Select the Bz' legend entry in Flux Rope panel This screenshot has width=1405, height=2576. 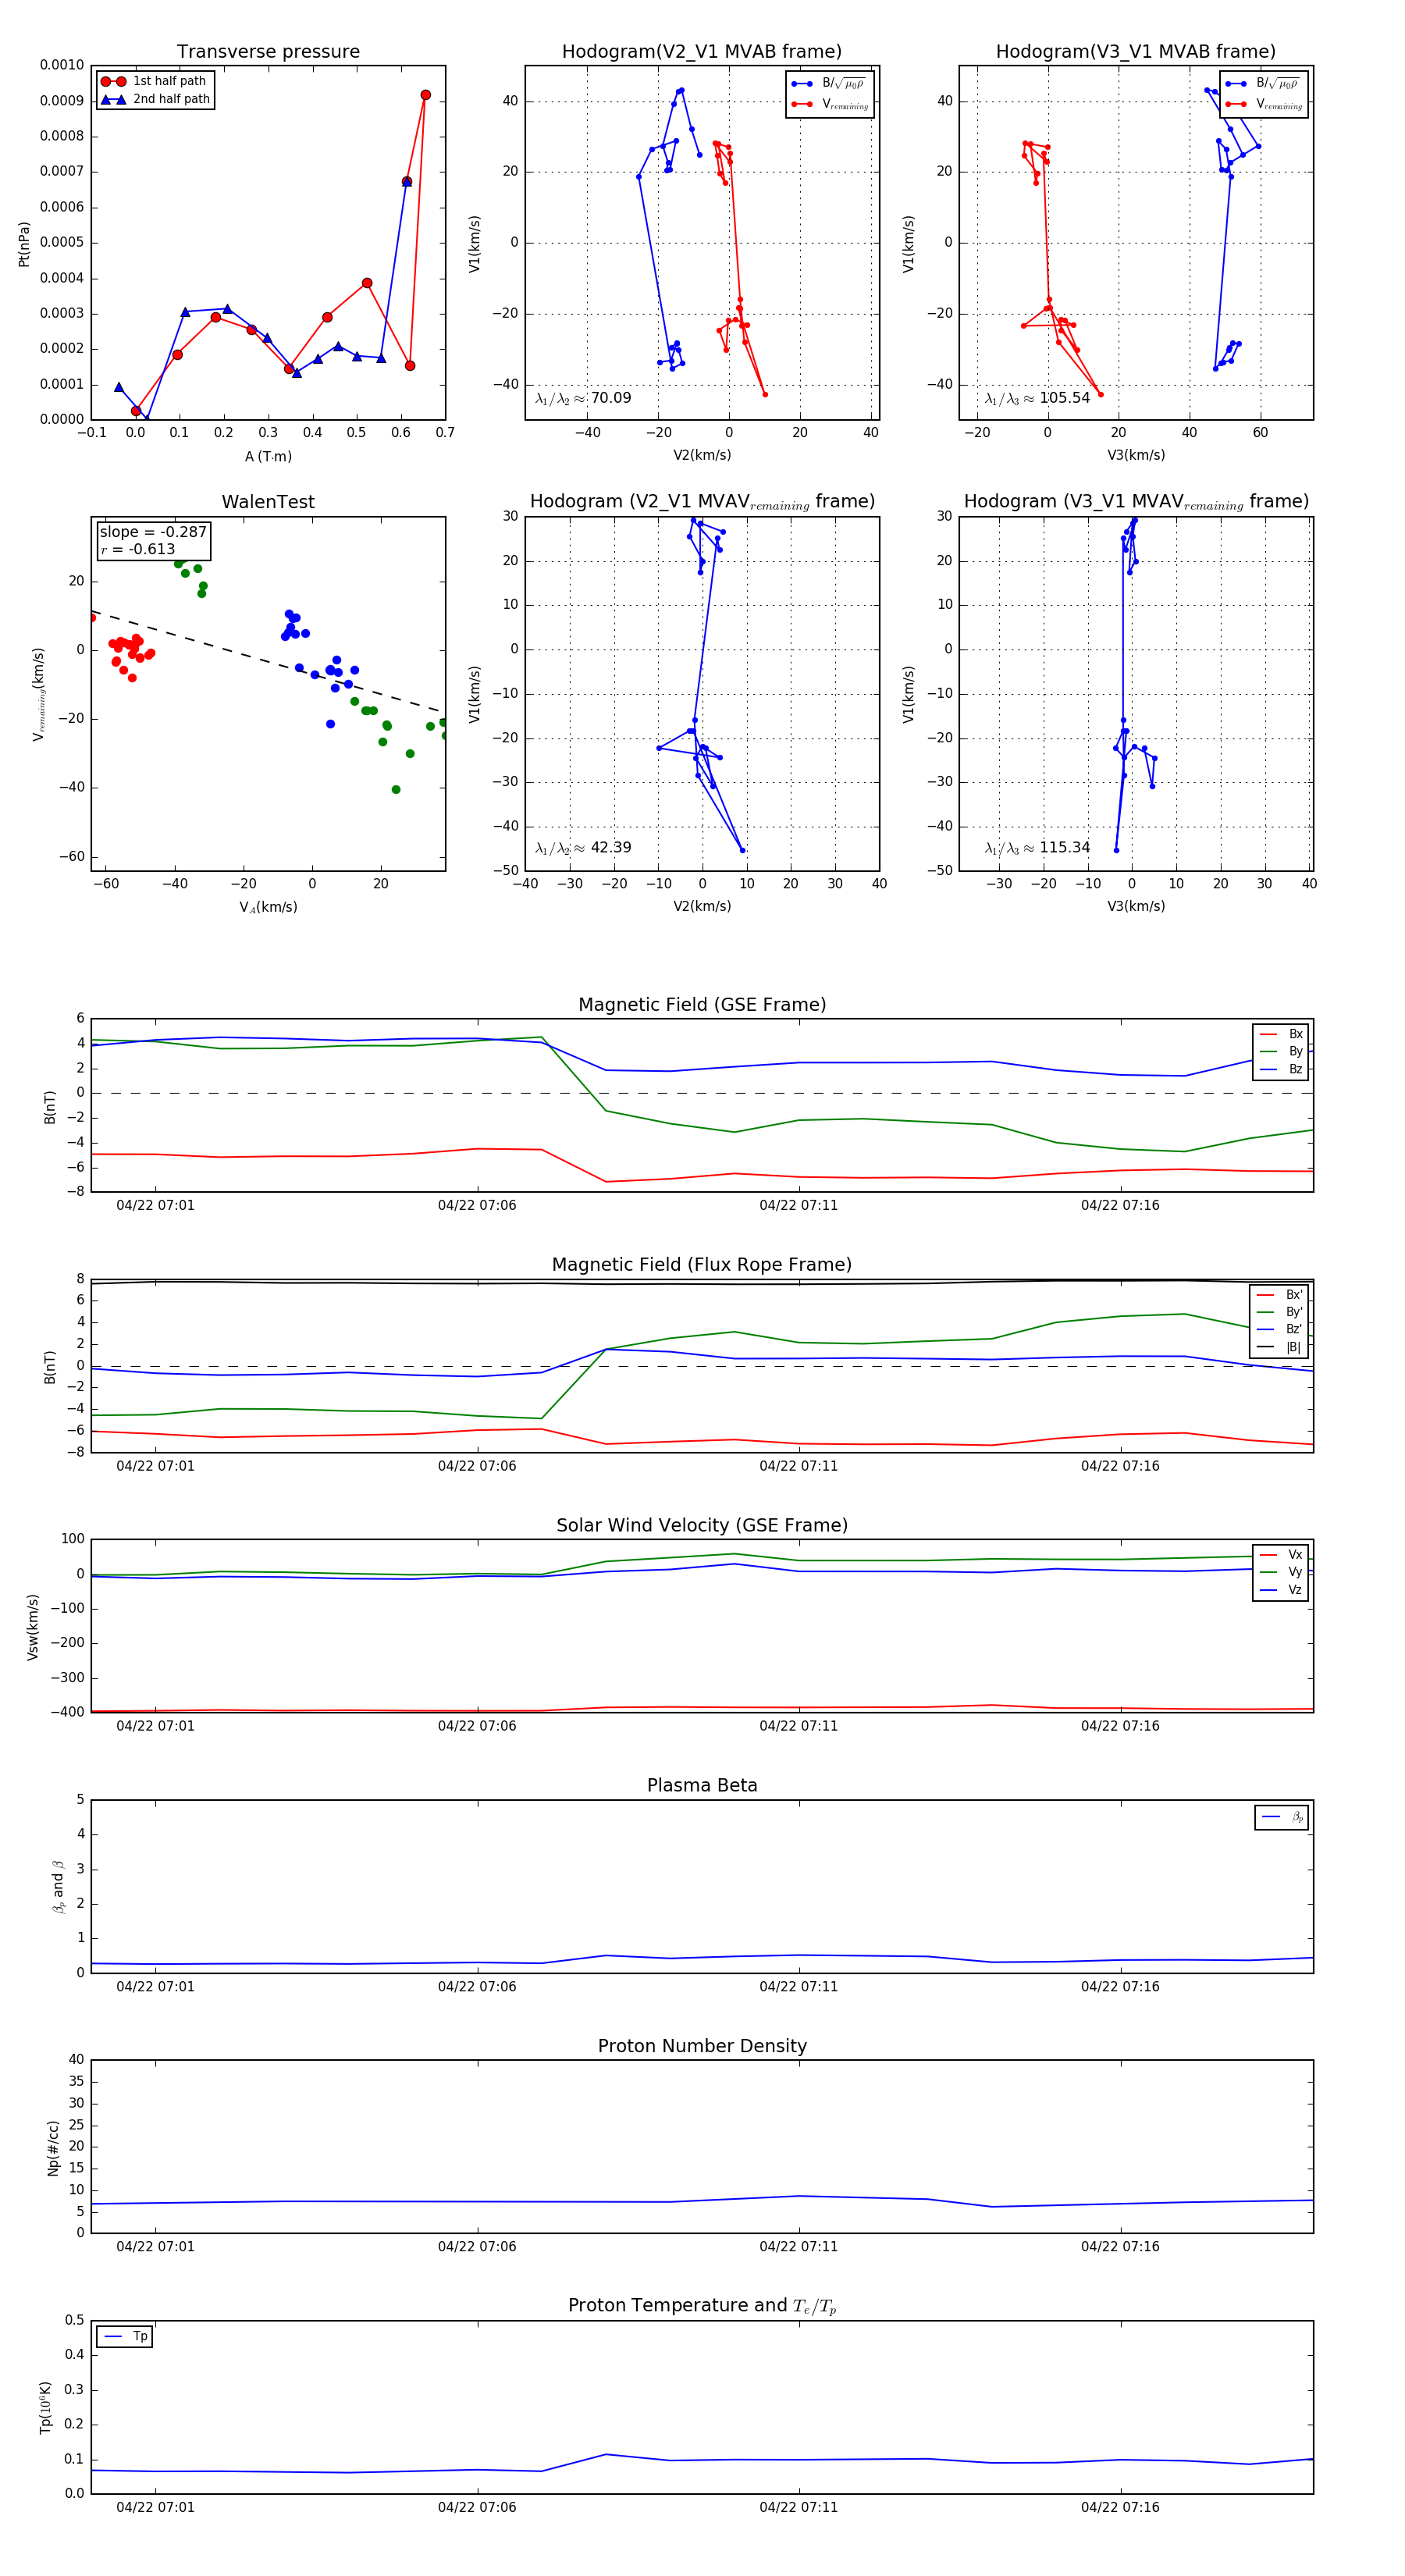pyautogui.click(x=1279, y=1330)
